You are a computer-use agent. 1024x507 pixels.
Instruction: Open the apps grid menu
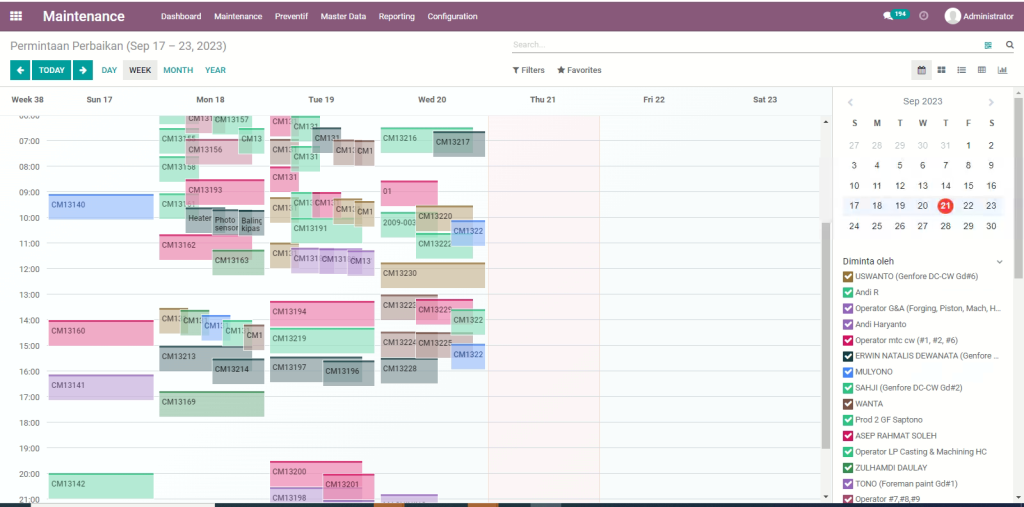click(16, 16)
